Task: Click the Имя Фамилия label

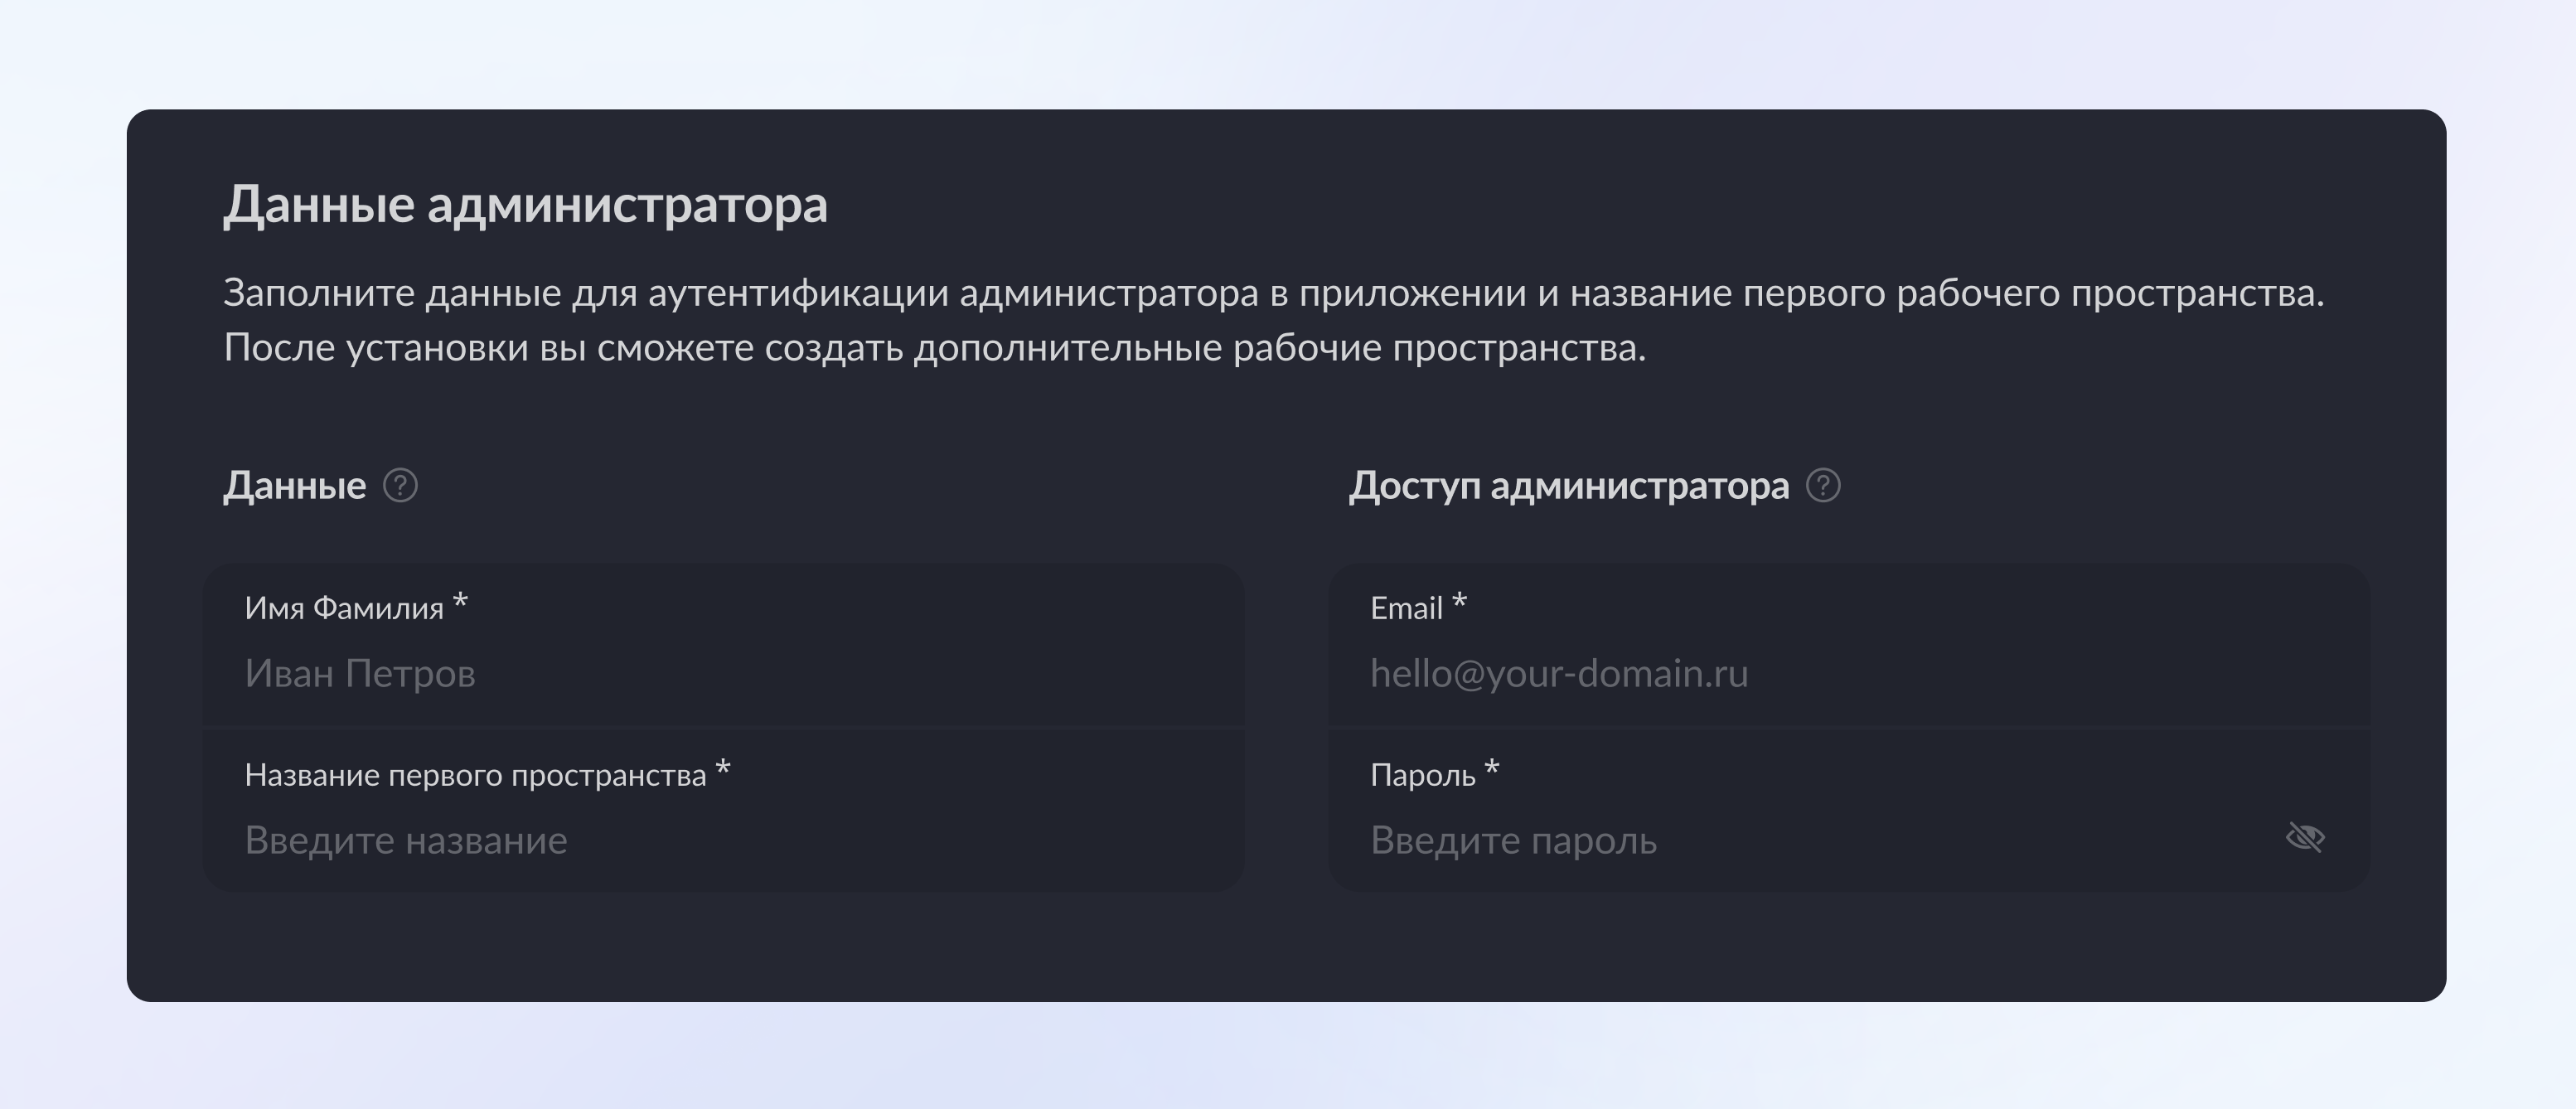Action: tap(344, 608)
